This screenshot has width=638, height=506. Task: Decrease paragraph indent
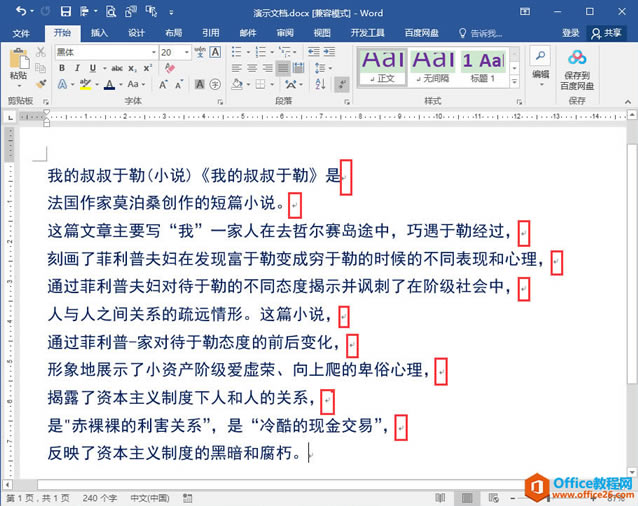(314, 52)
